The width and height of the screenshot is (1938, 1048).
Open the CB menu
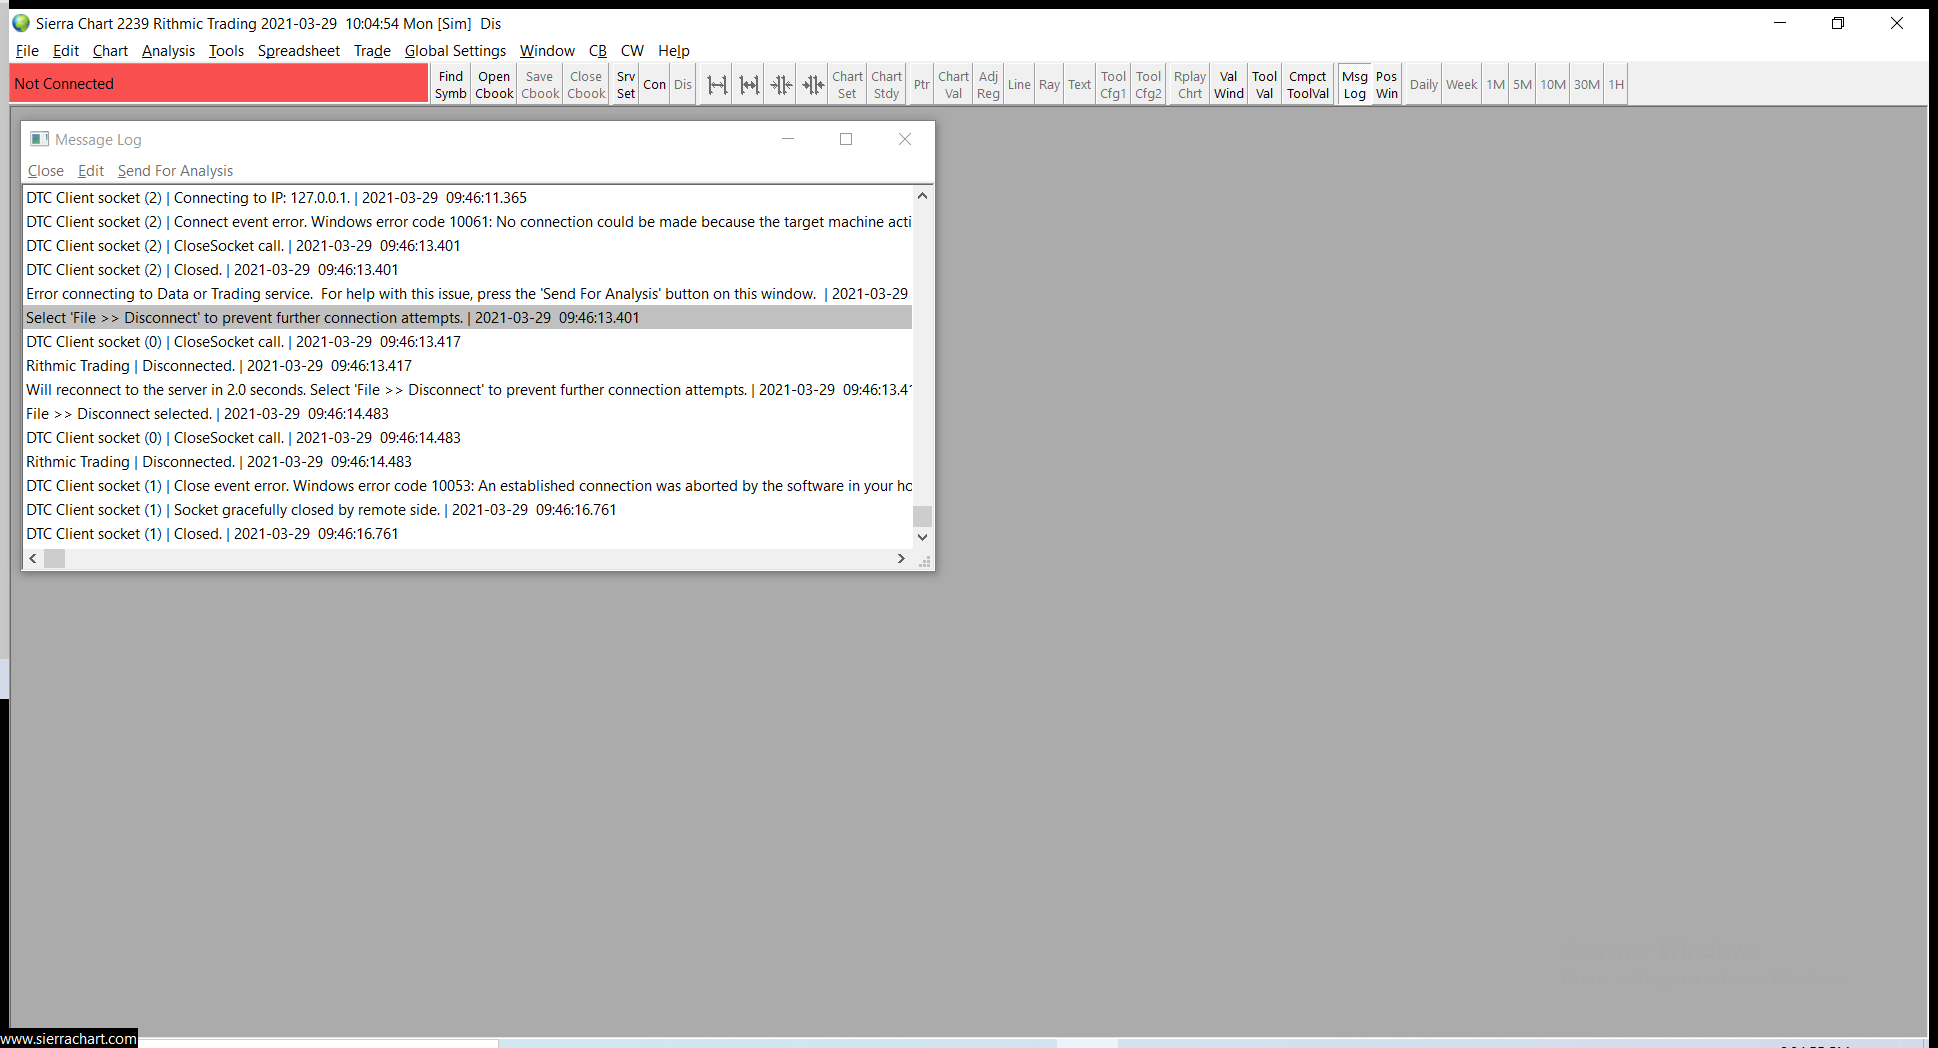coord(598,51)
